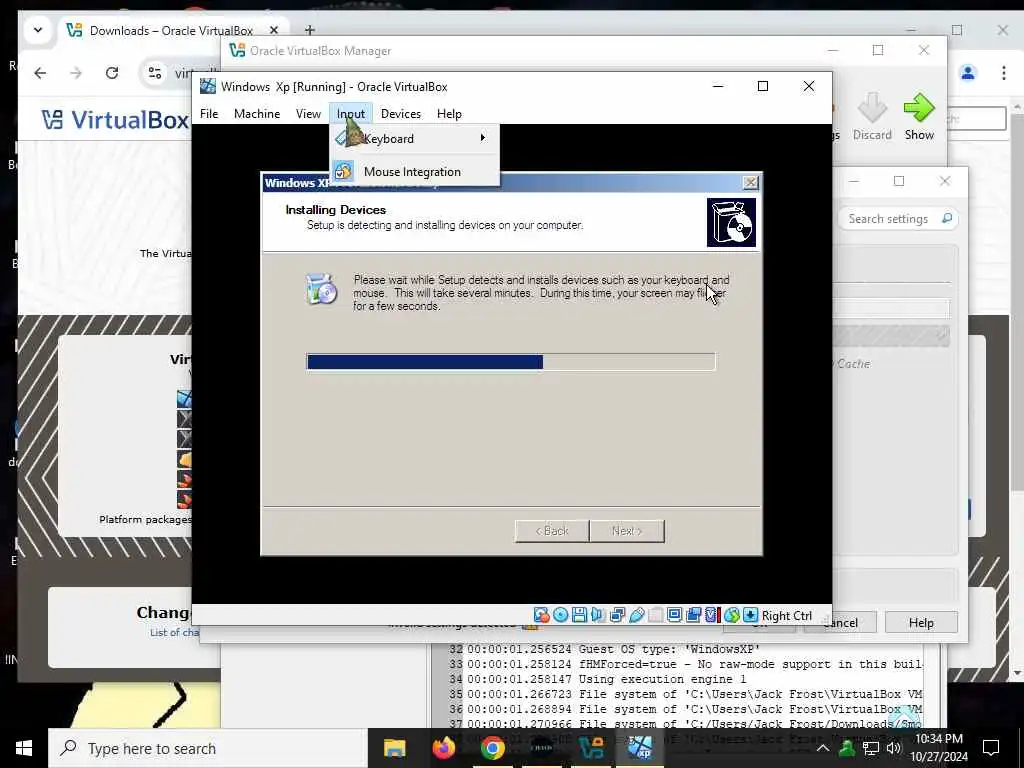
Task: Close the Downloads Chrome tab
Action: (274, 30)
